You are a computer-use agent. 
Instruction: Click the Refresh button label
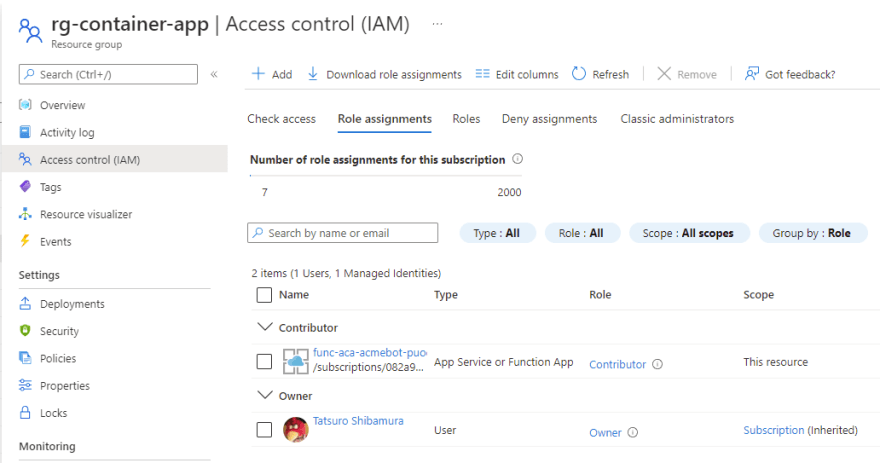point(611,74)
